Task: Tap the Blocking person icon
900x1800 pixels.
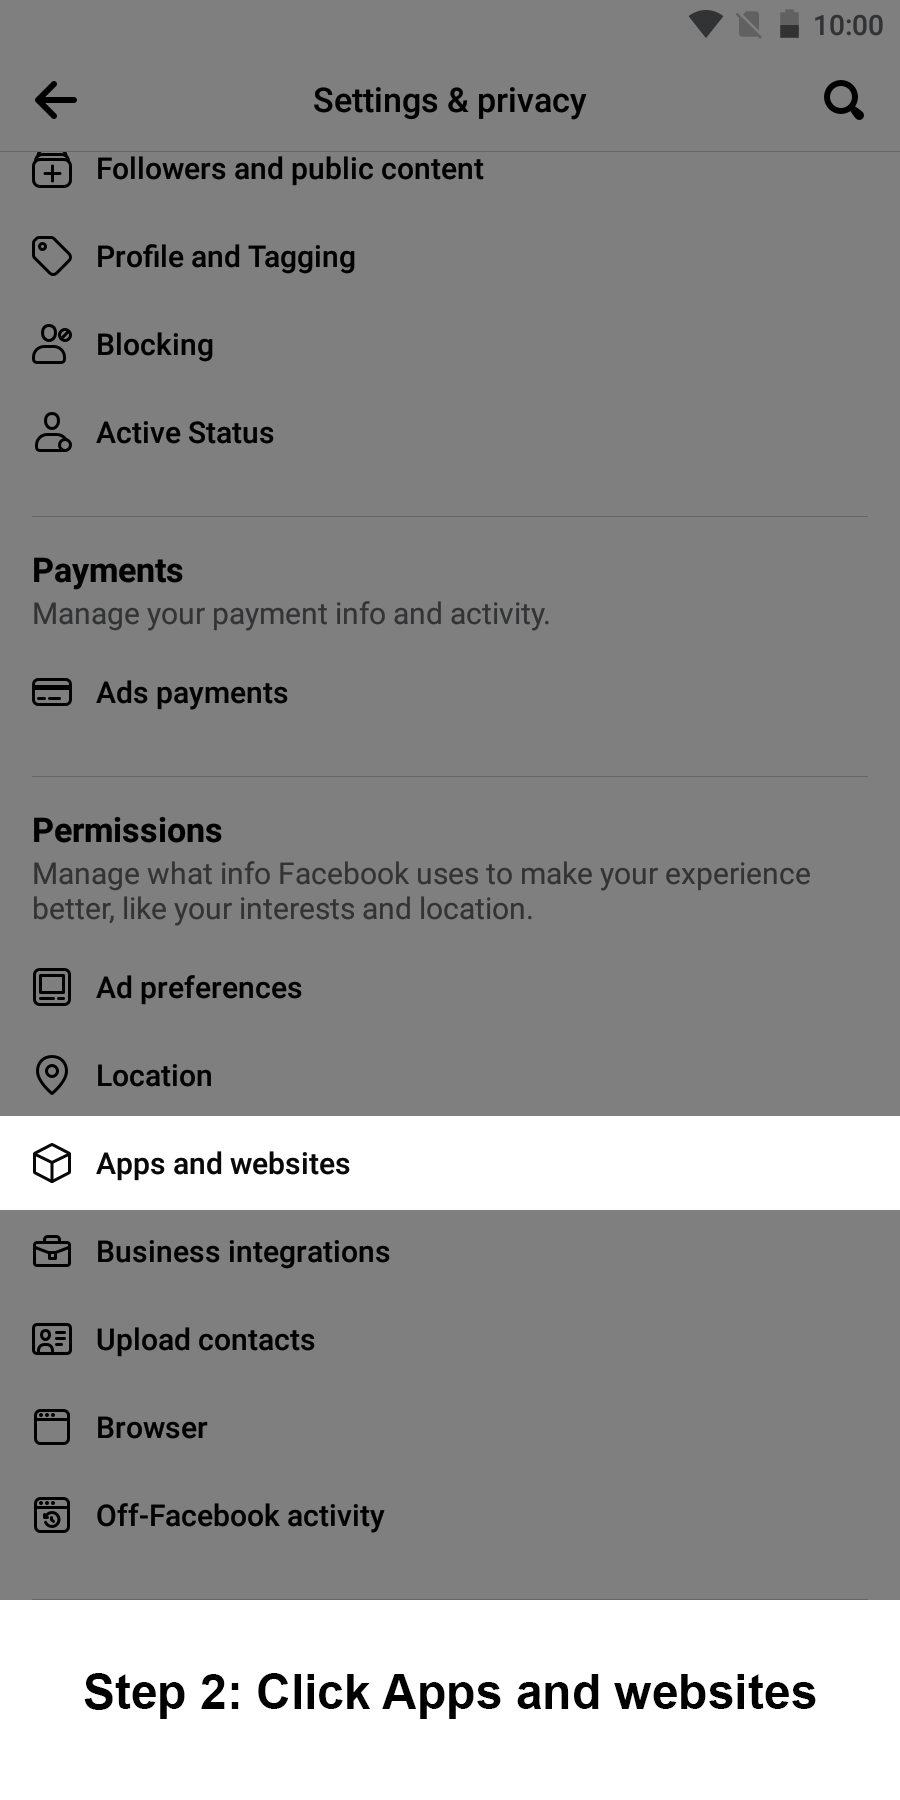Action: click(x=52, y=345)
